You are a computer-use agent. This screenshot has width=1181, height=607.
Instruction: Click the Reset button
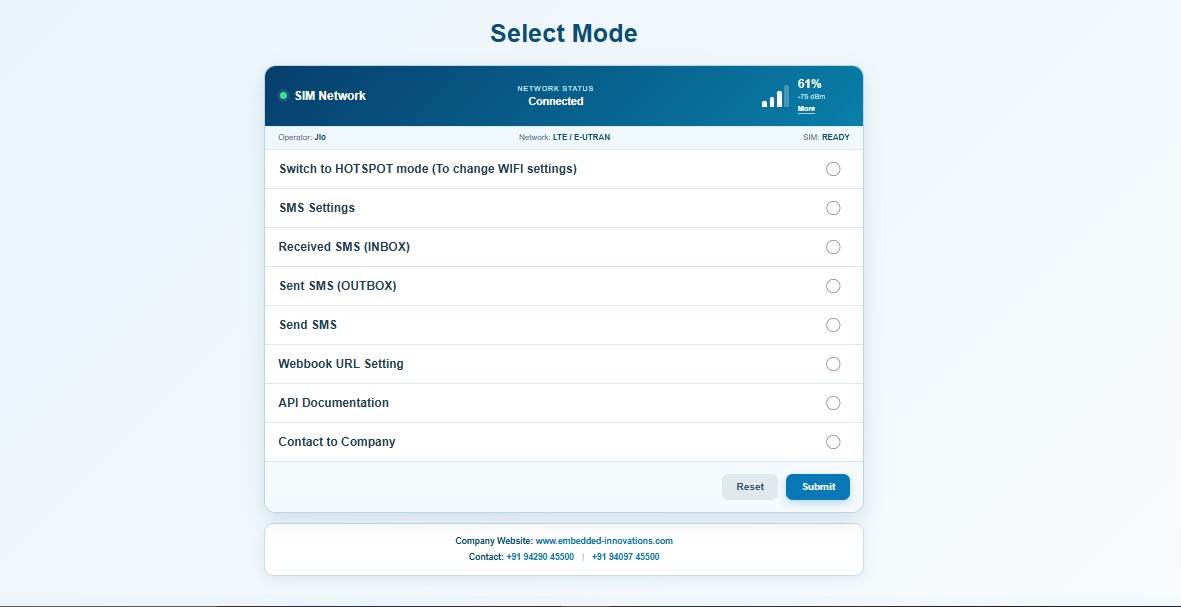coord(750,487)
